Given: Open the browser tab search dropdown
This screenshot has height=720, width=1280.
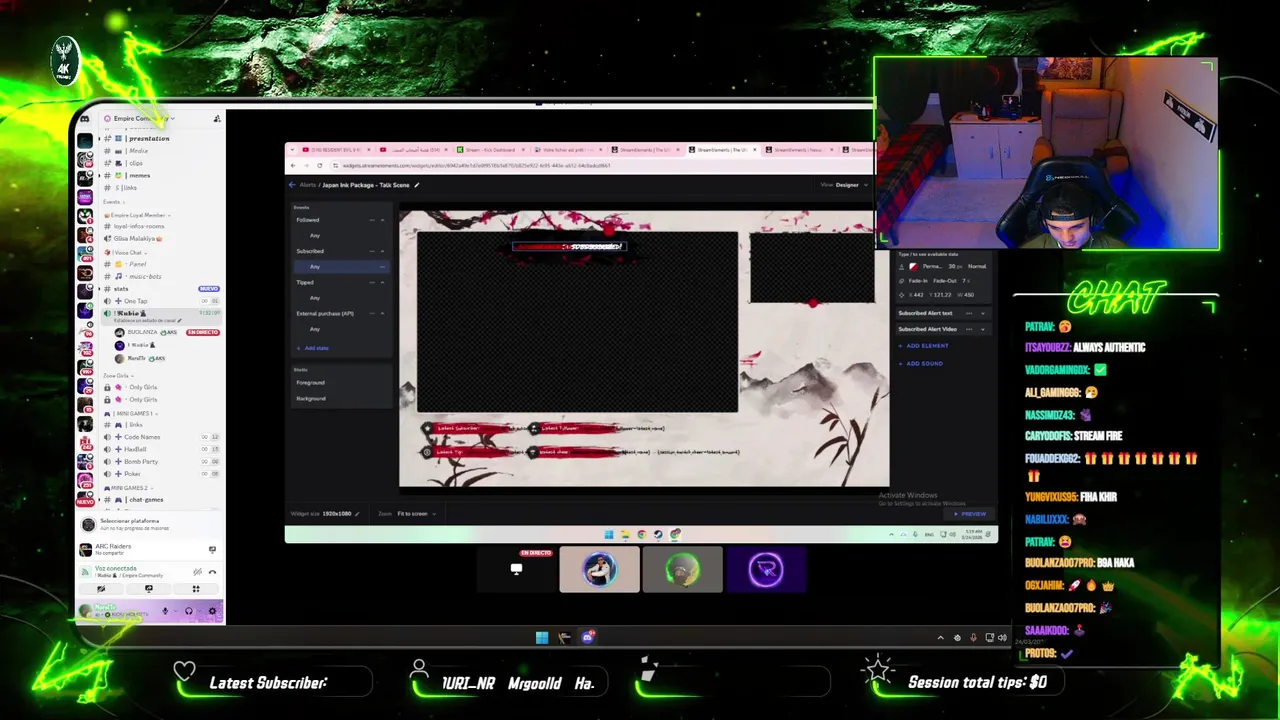Looking at the screenshot, I should [292, 150].
